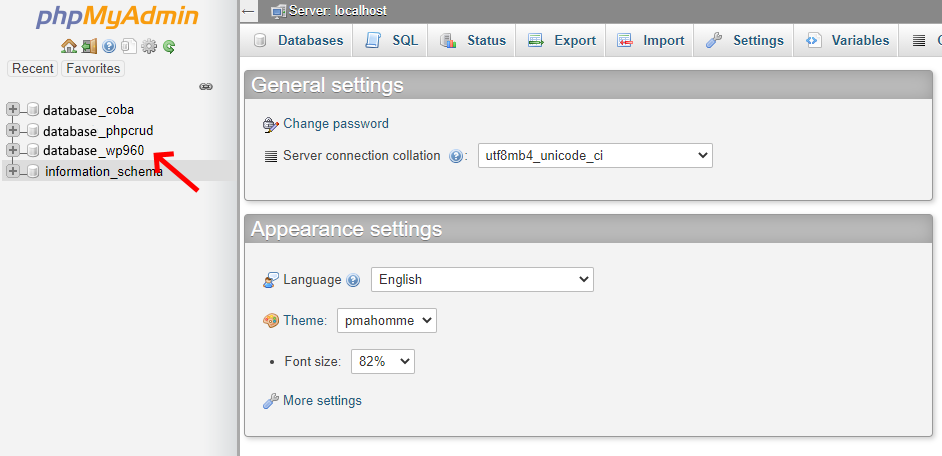
Task: Switch to the Databases tab
Action: coord(298,40)
